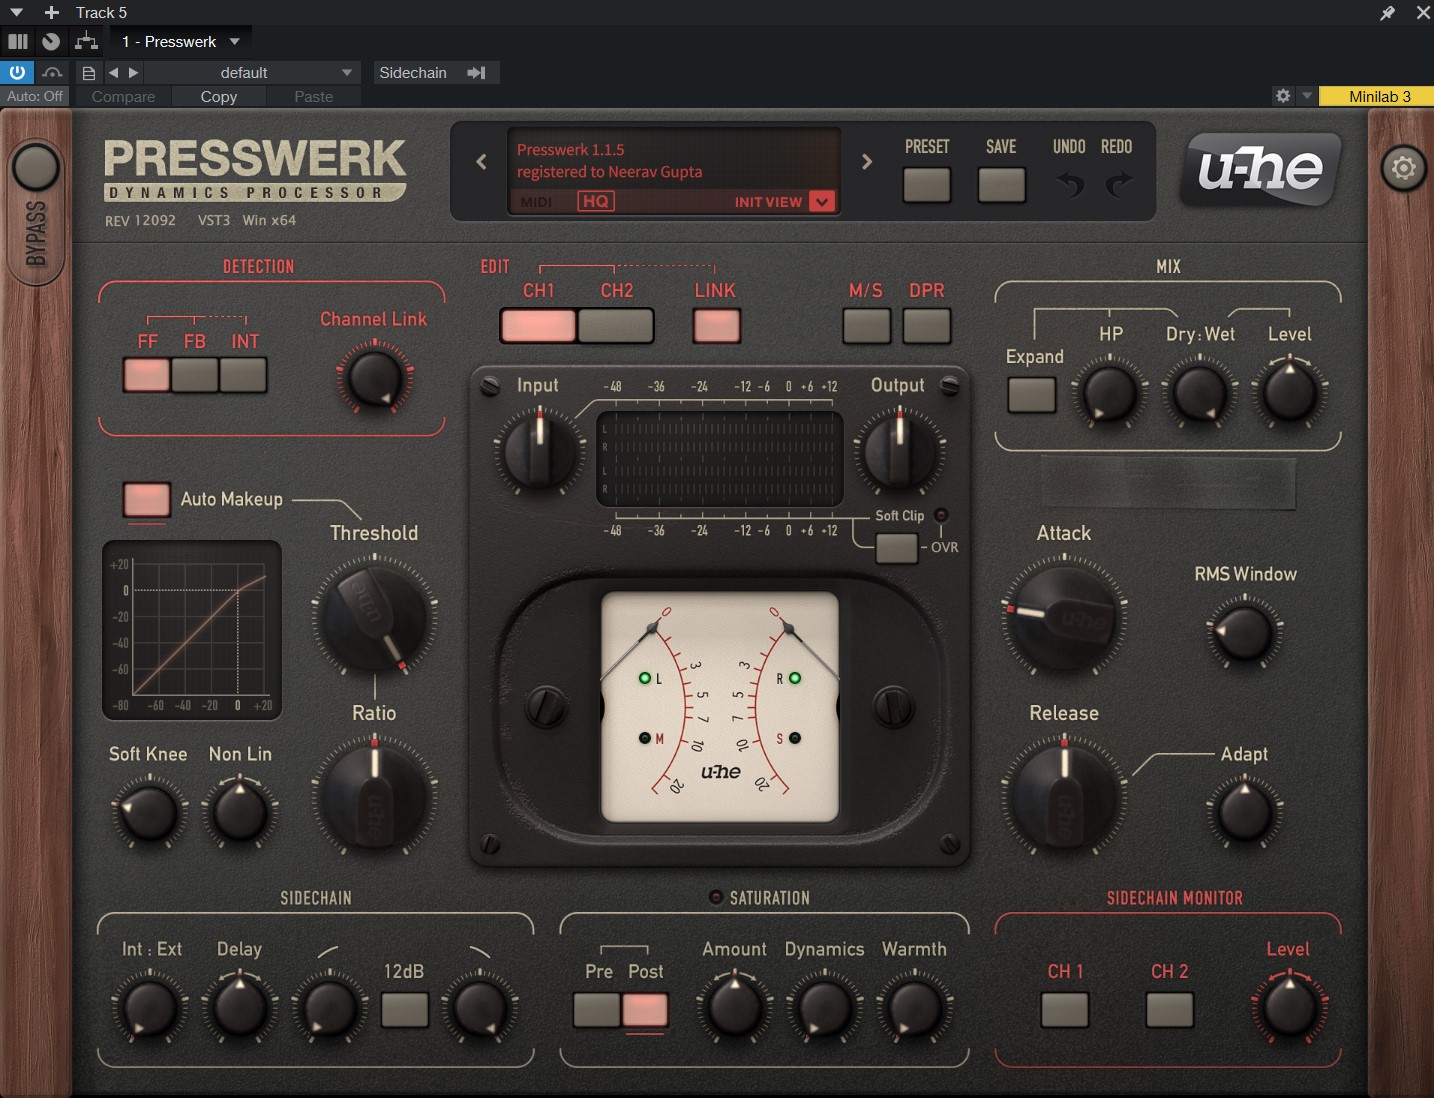Go to the previous preset with left arrow

[x=481, y=162]
